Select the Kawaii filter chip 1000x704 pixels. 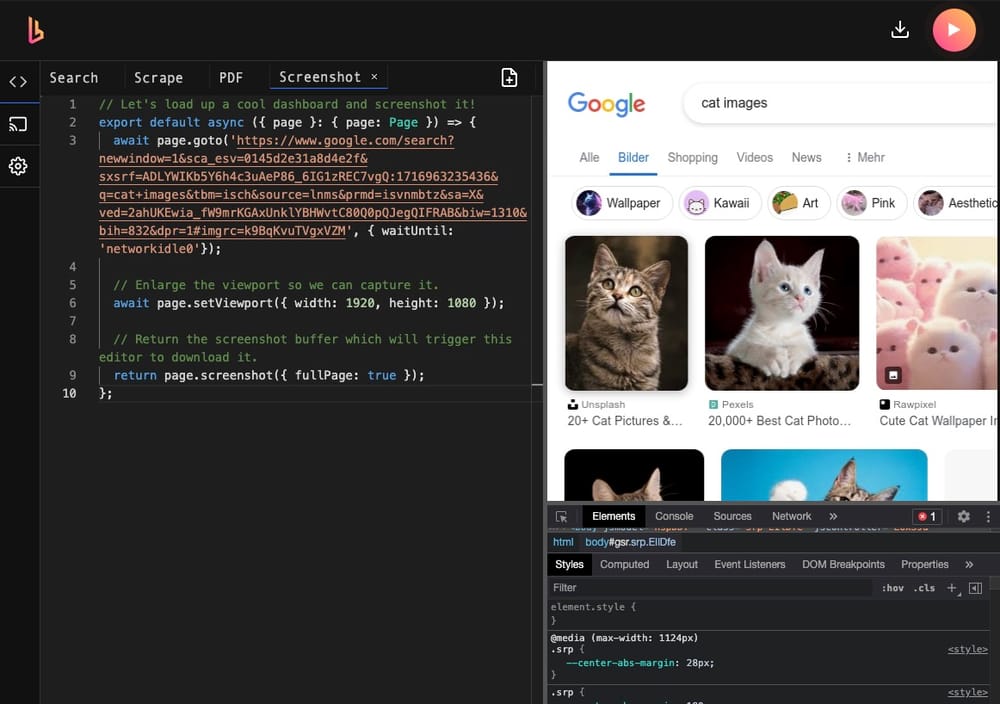click(x=720, y=203)
